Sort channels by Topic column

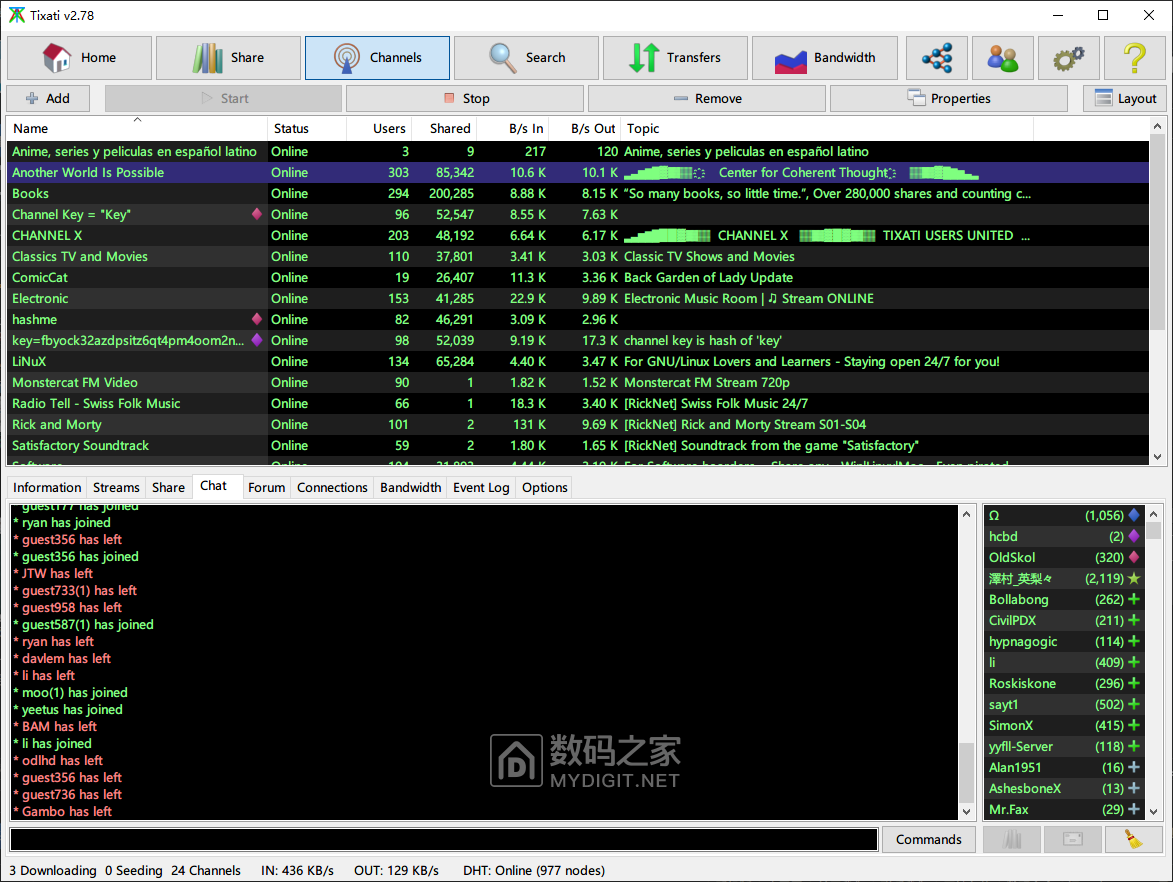(x=827, y=128)
